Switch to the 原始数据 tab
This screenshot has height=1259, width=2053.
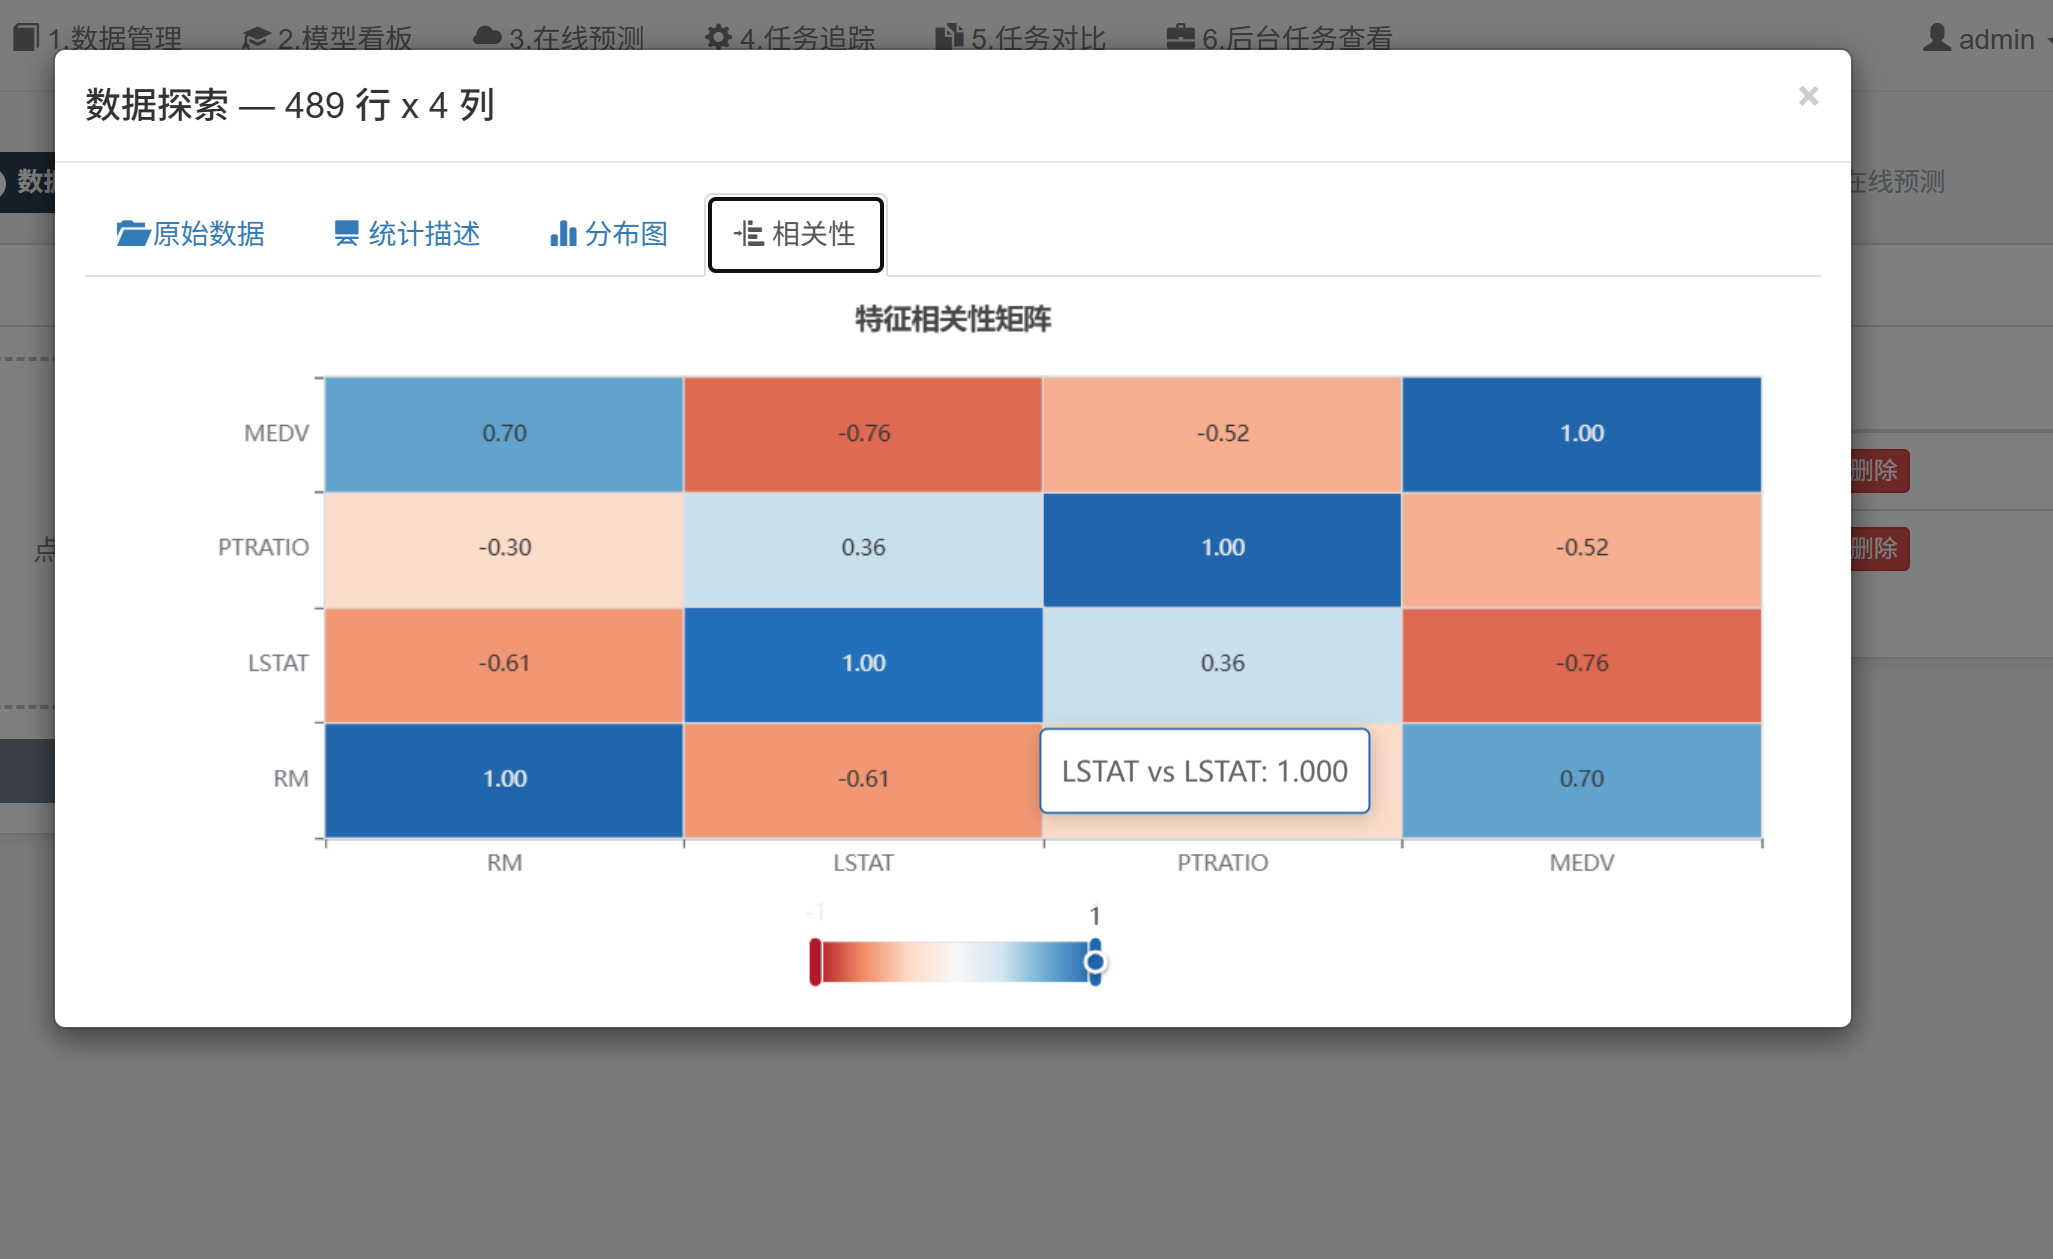pyautogui.click(x=190, y=234)
